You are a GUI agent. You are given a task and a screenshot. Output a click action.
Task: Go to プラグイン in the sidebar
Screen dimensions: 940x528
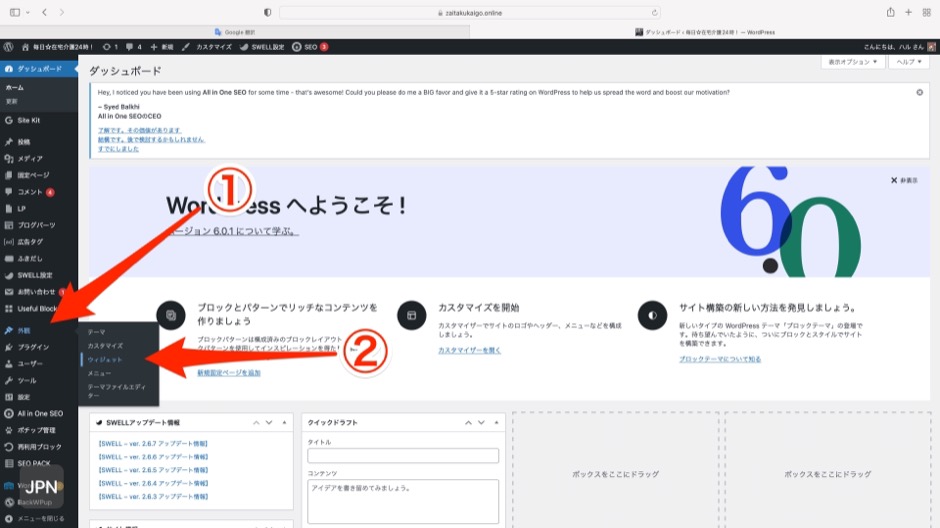point(33,347)
